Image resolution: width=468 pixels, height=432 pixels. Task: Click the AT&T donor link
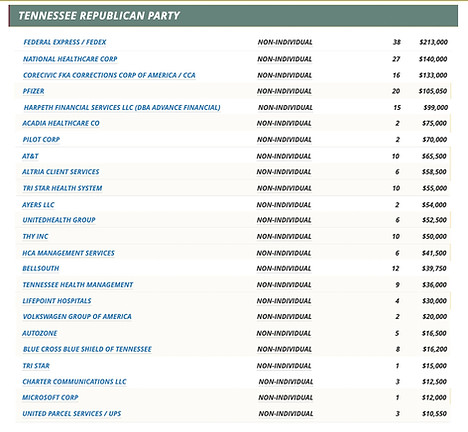(x=30, y=156)
